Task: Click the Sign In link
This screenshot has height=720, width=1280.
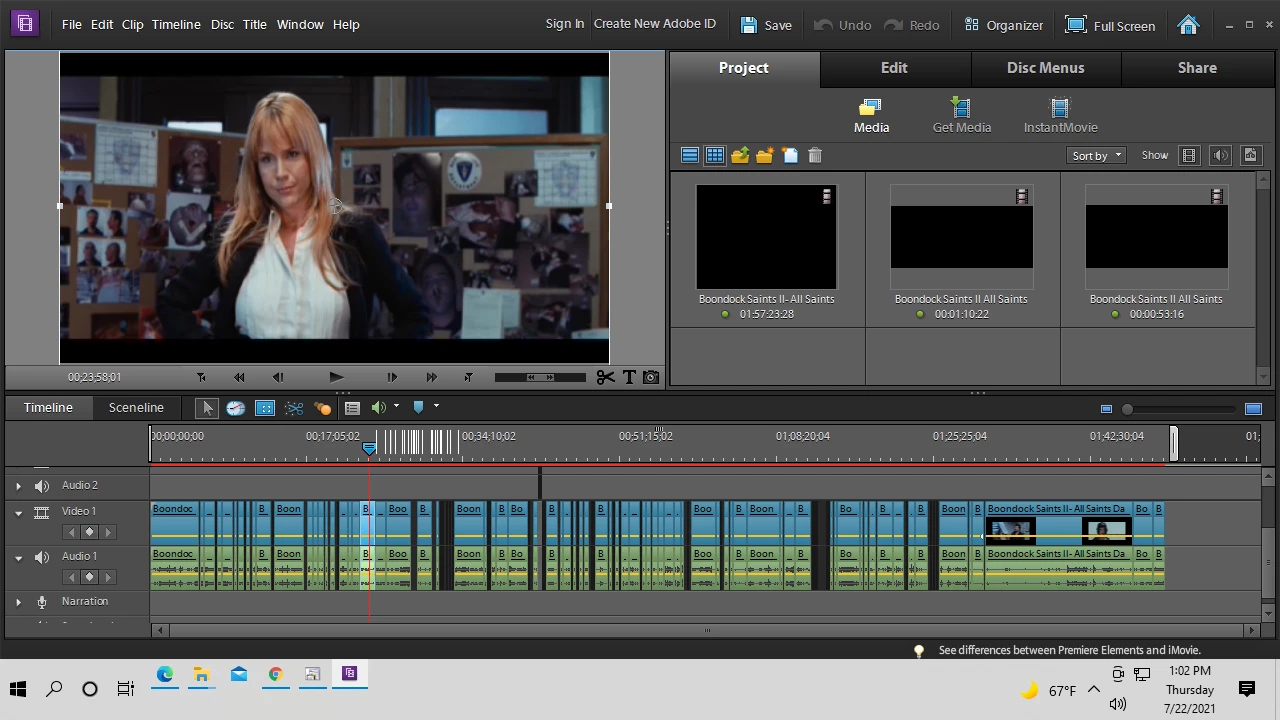Action: pos(565,24)
